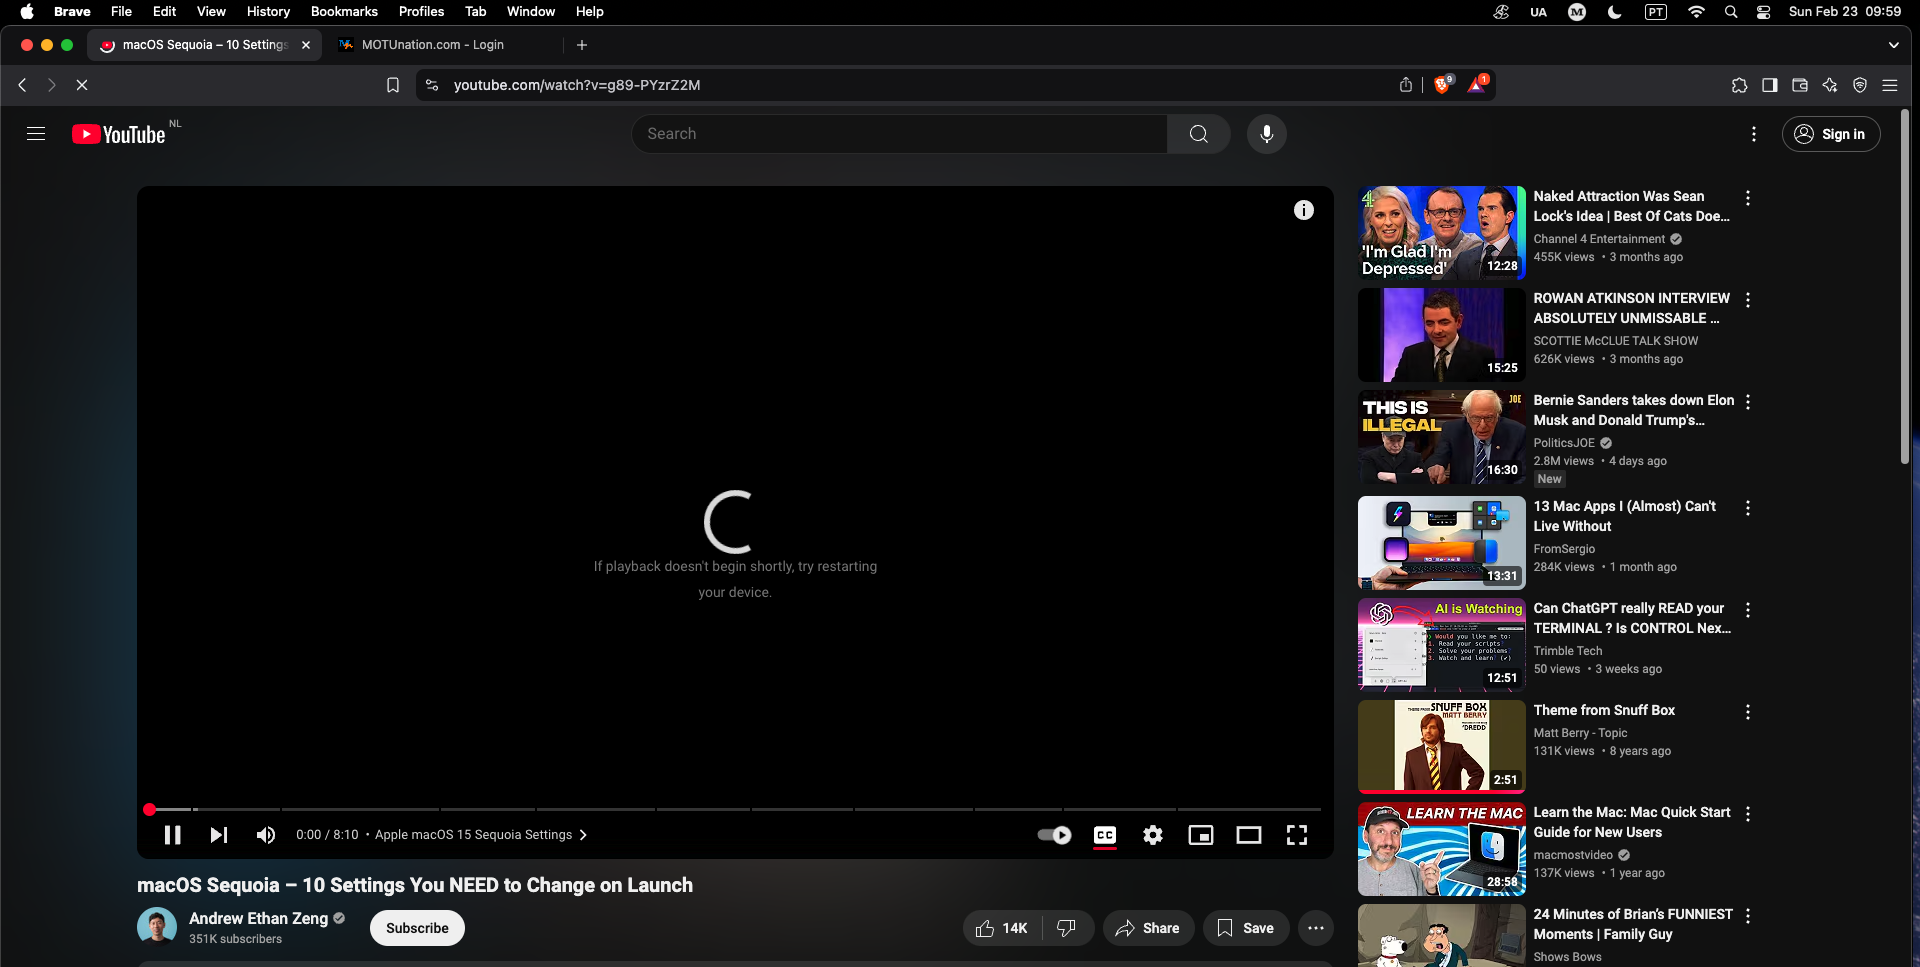Open the Profiles menu

pyautogui.click(x=421, y=11)
